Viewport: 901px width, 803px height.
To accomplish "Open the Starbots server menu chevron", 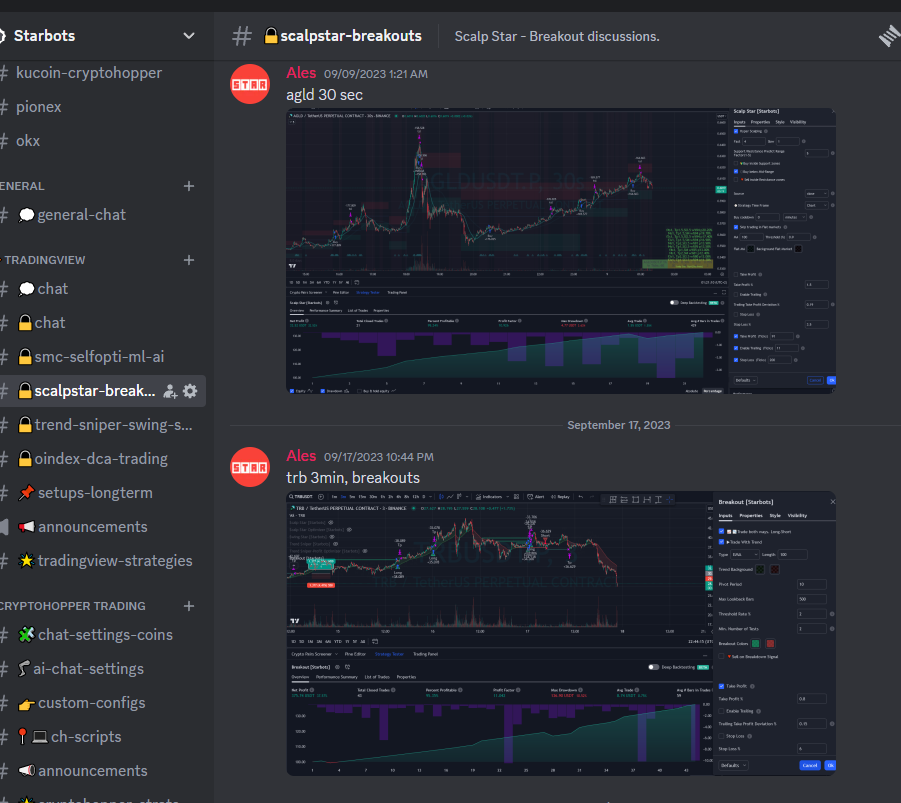I will click(188, 36).
